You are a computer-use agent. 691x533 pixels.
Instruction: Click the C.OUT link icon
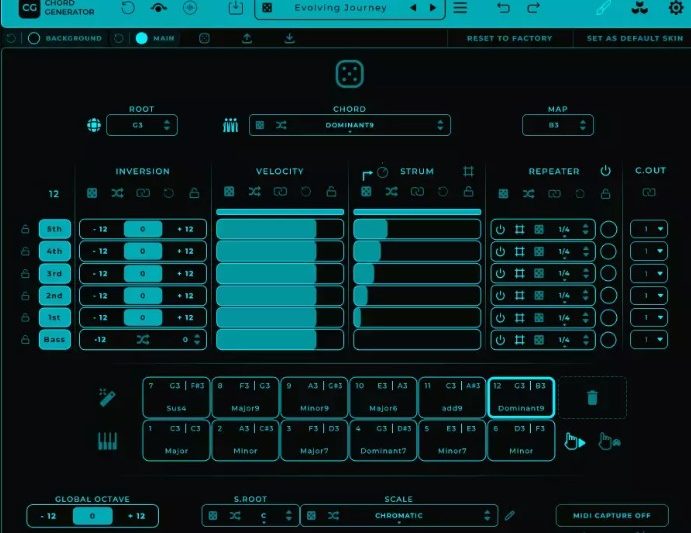point(649,192)
